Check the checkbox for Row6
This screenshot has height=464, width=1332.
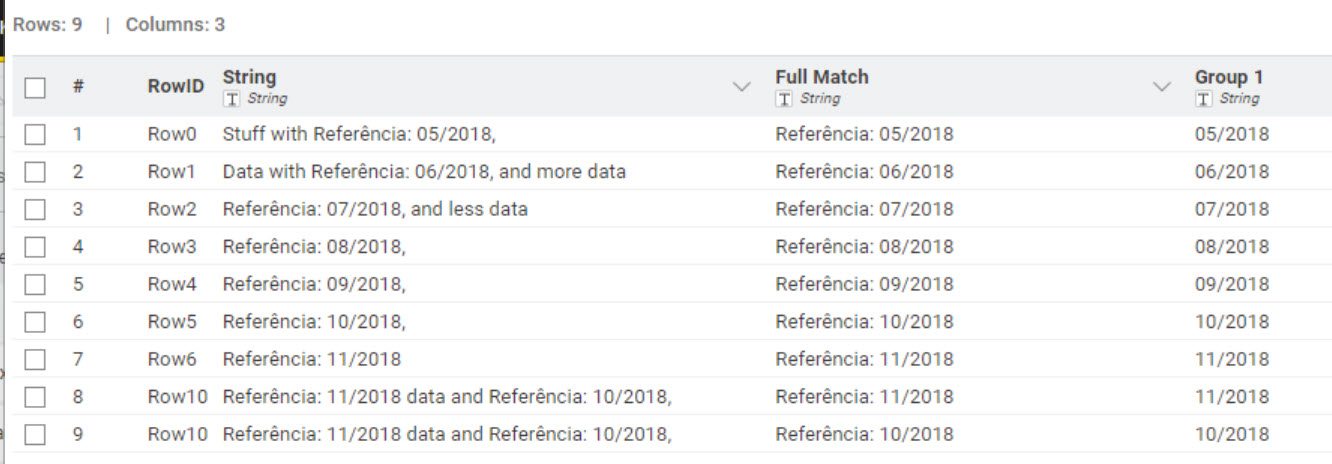click(35, 359)
